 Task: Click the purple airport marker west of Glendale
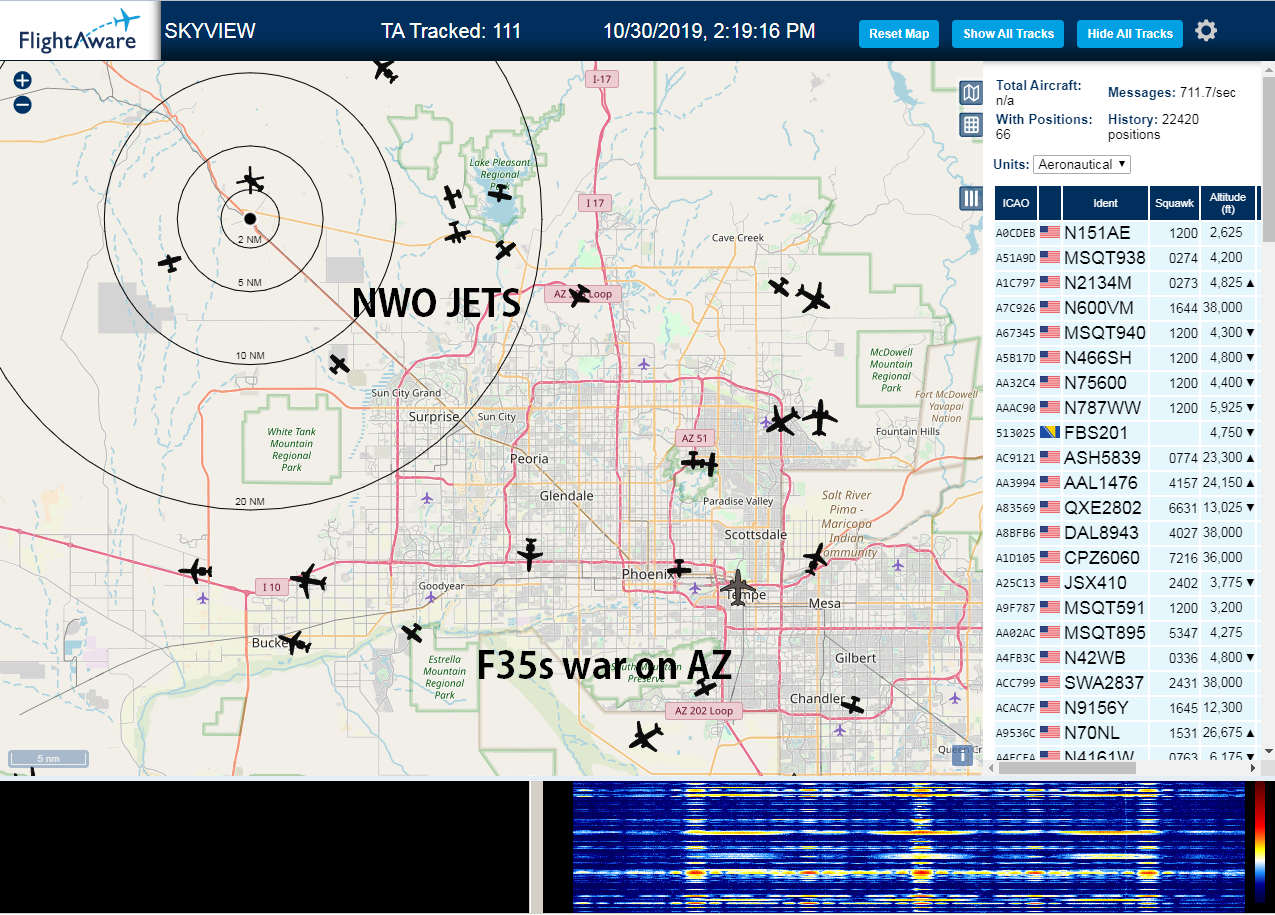(x=428, y=497)
